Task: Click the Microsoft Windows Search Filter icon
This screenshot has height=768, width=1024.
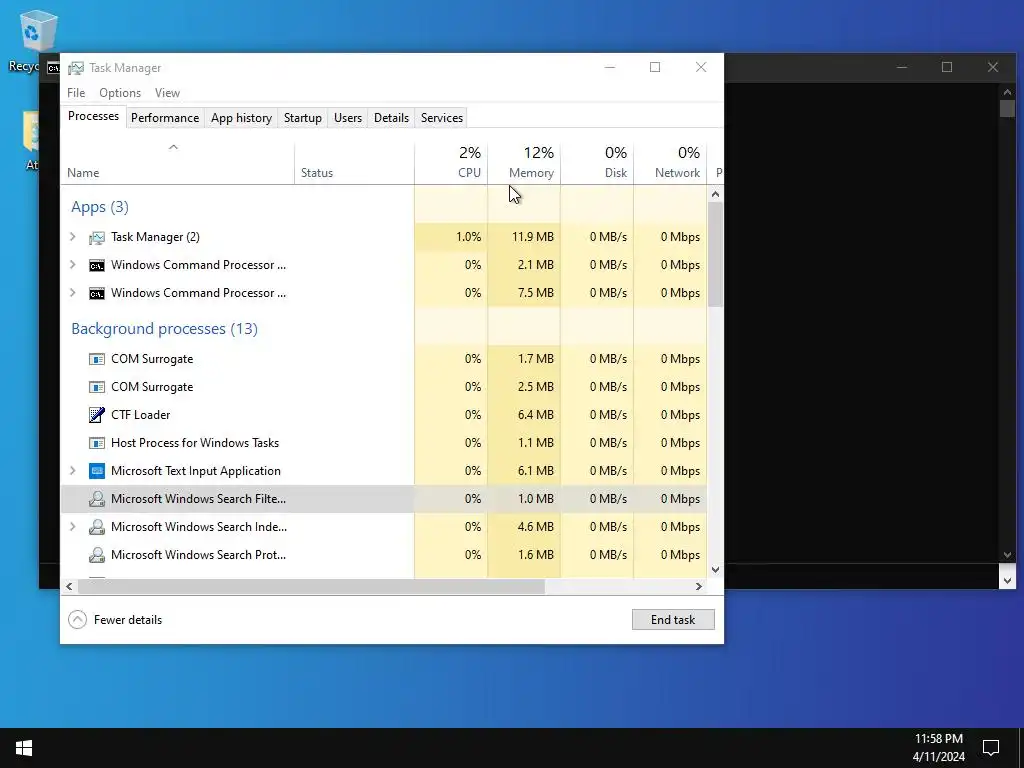Action: [97, 499]
